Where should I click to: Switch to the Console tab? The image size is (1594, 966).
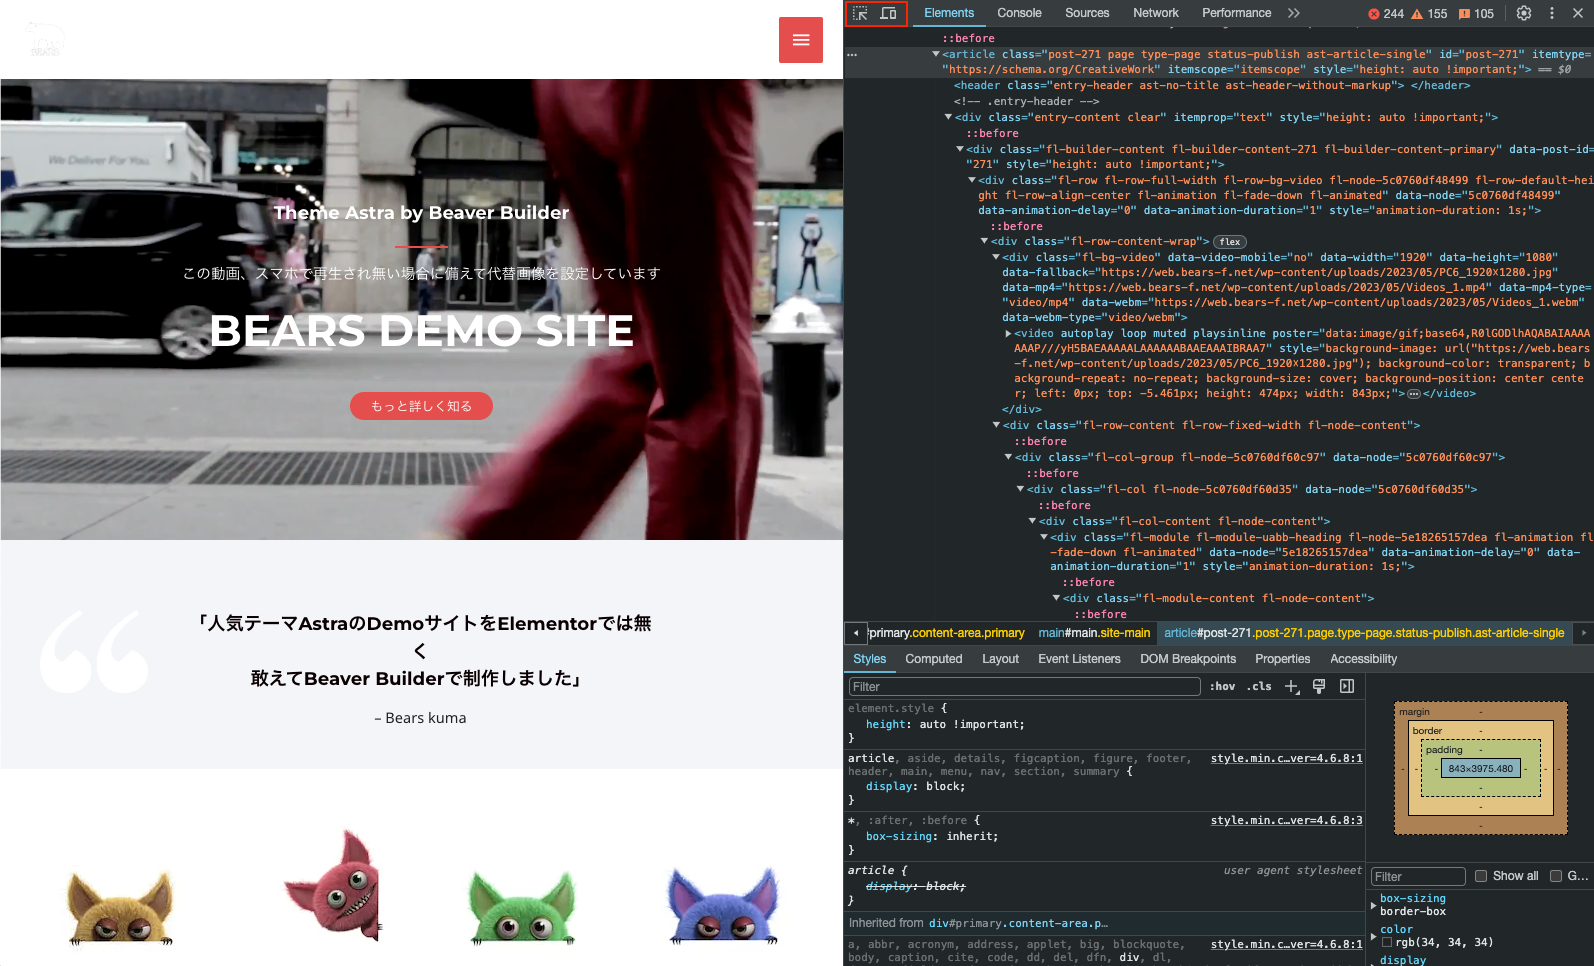pos(1019,13)
